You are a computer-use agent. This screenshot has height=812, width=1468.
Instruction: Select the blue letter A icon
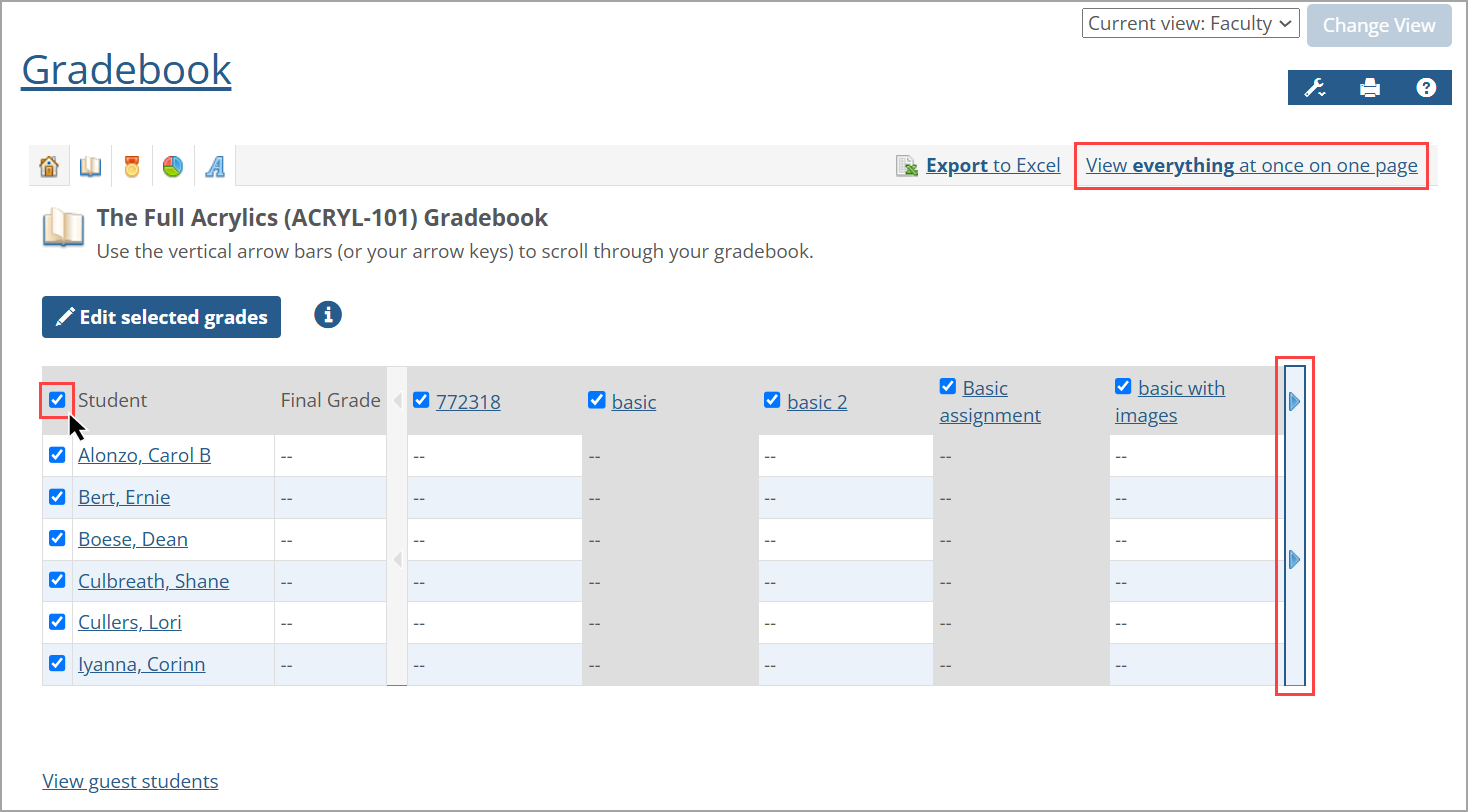click(x=213, y=165)
